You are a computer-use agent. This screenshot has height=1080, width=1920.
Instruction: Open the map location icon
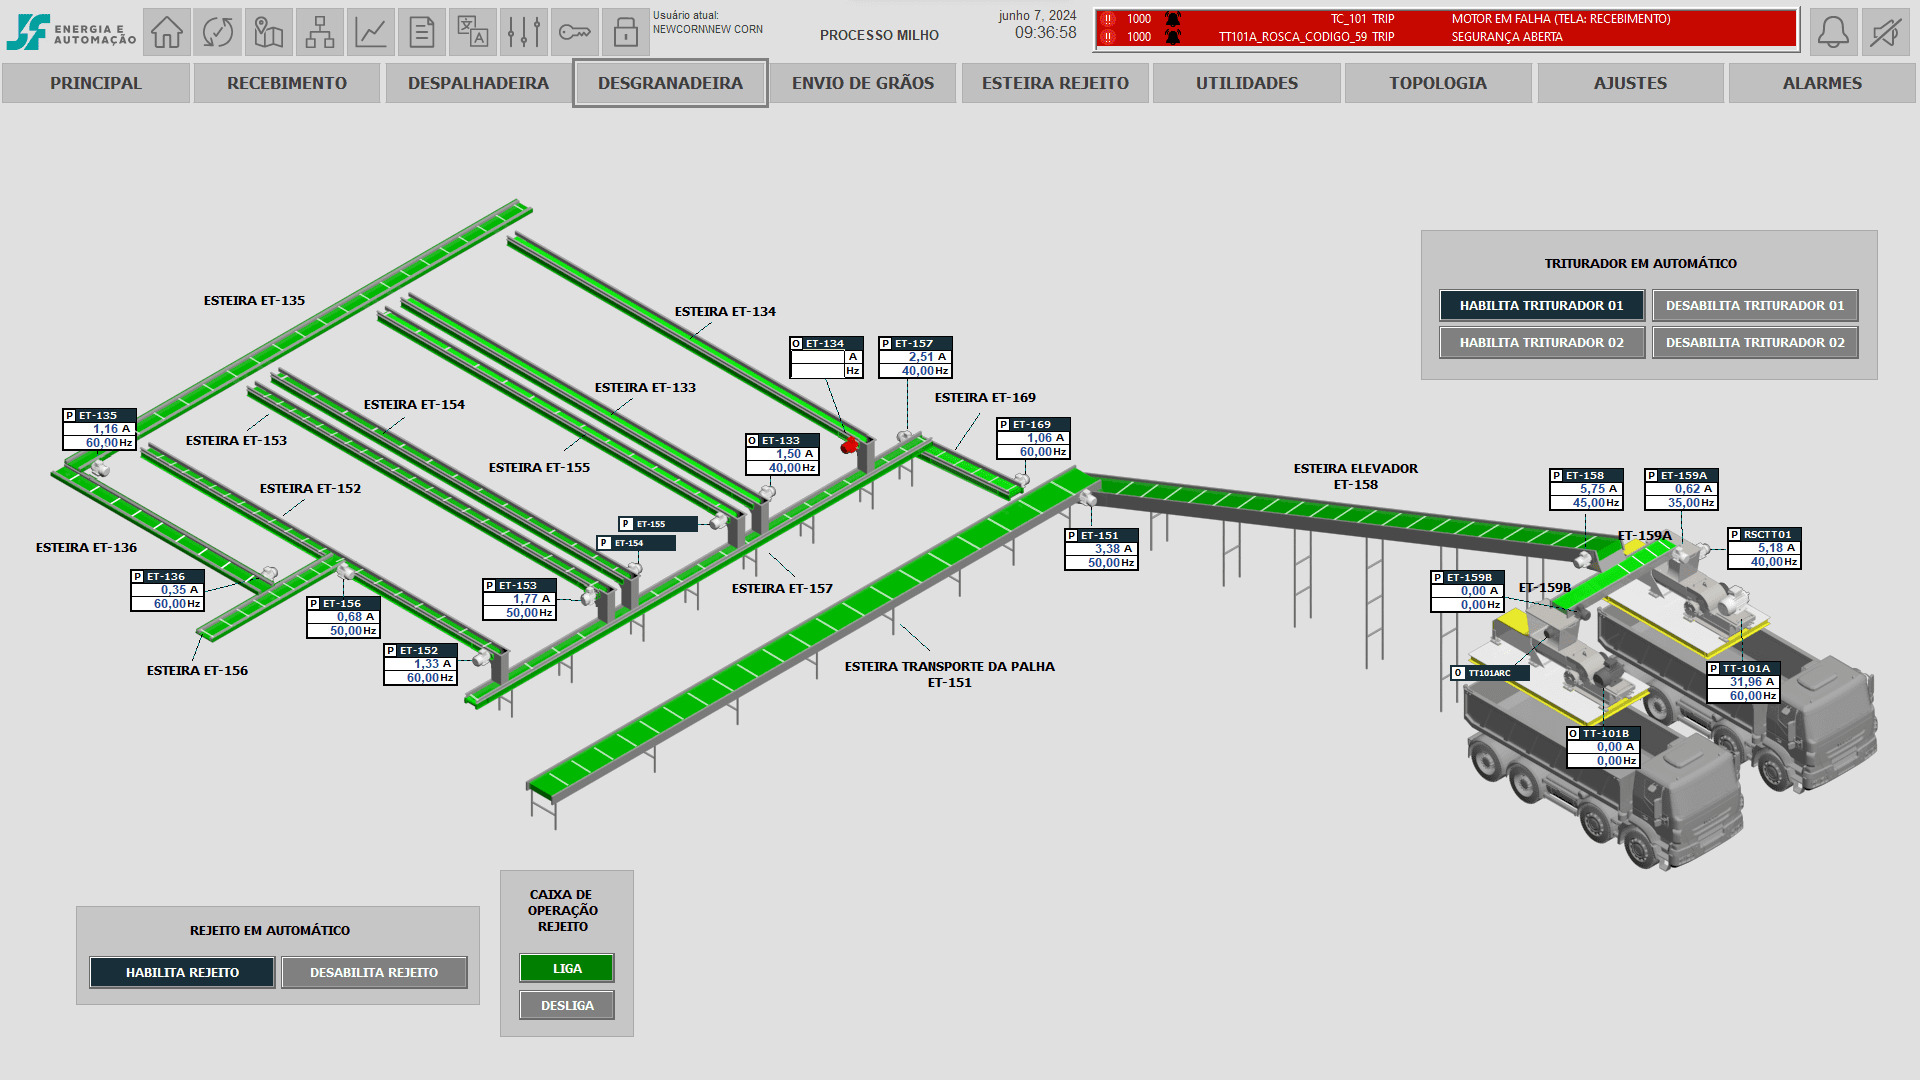pyautogui.click(x=269, y=32)
